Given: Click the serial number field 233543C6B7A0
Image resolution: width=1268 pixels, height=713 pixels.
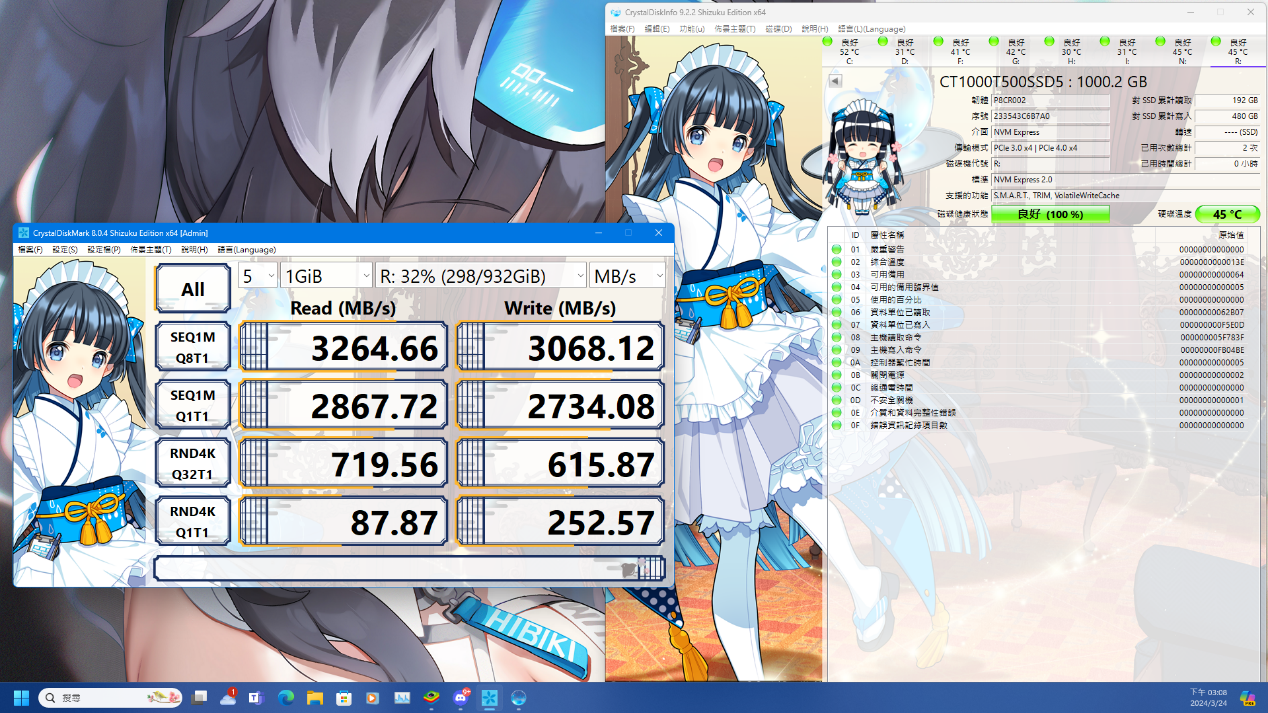Looking at the screenshot, I should click(x=1050, y=116).
